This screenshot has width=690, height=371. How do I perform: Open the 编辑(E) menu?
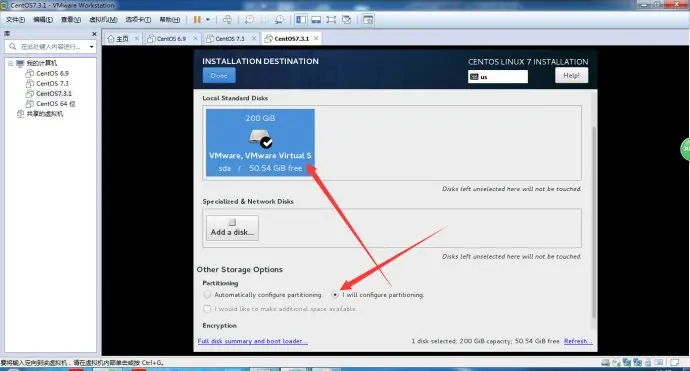pyautogui.click(x=43, y=19)
